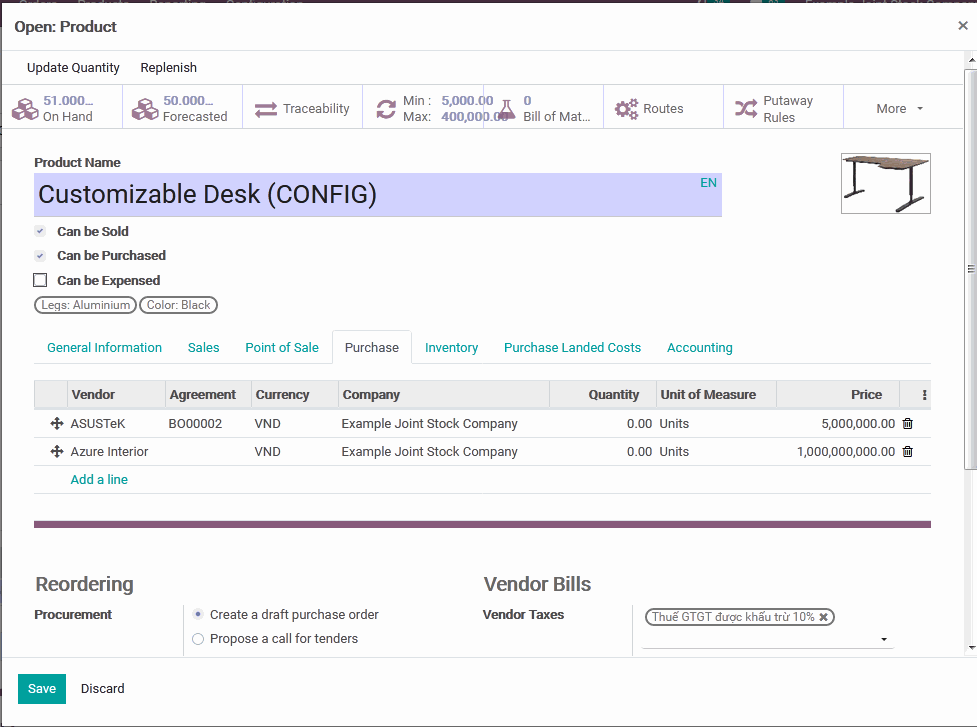Open the On Hand quantity stat
This screenshot has width=977, height=727.
pyautogui.click(x=62, y=108)
